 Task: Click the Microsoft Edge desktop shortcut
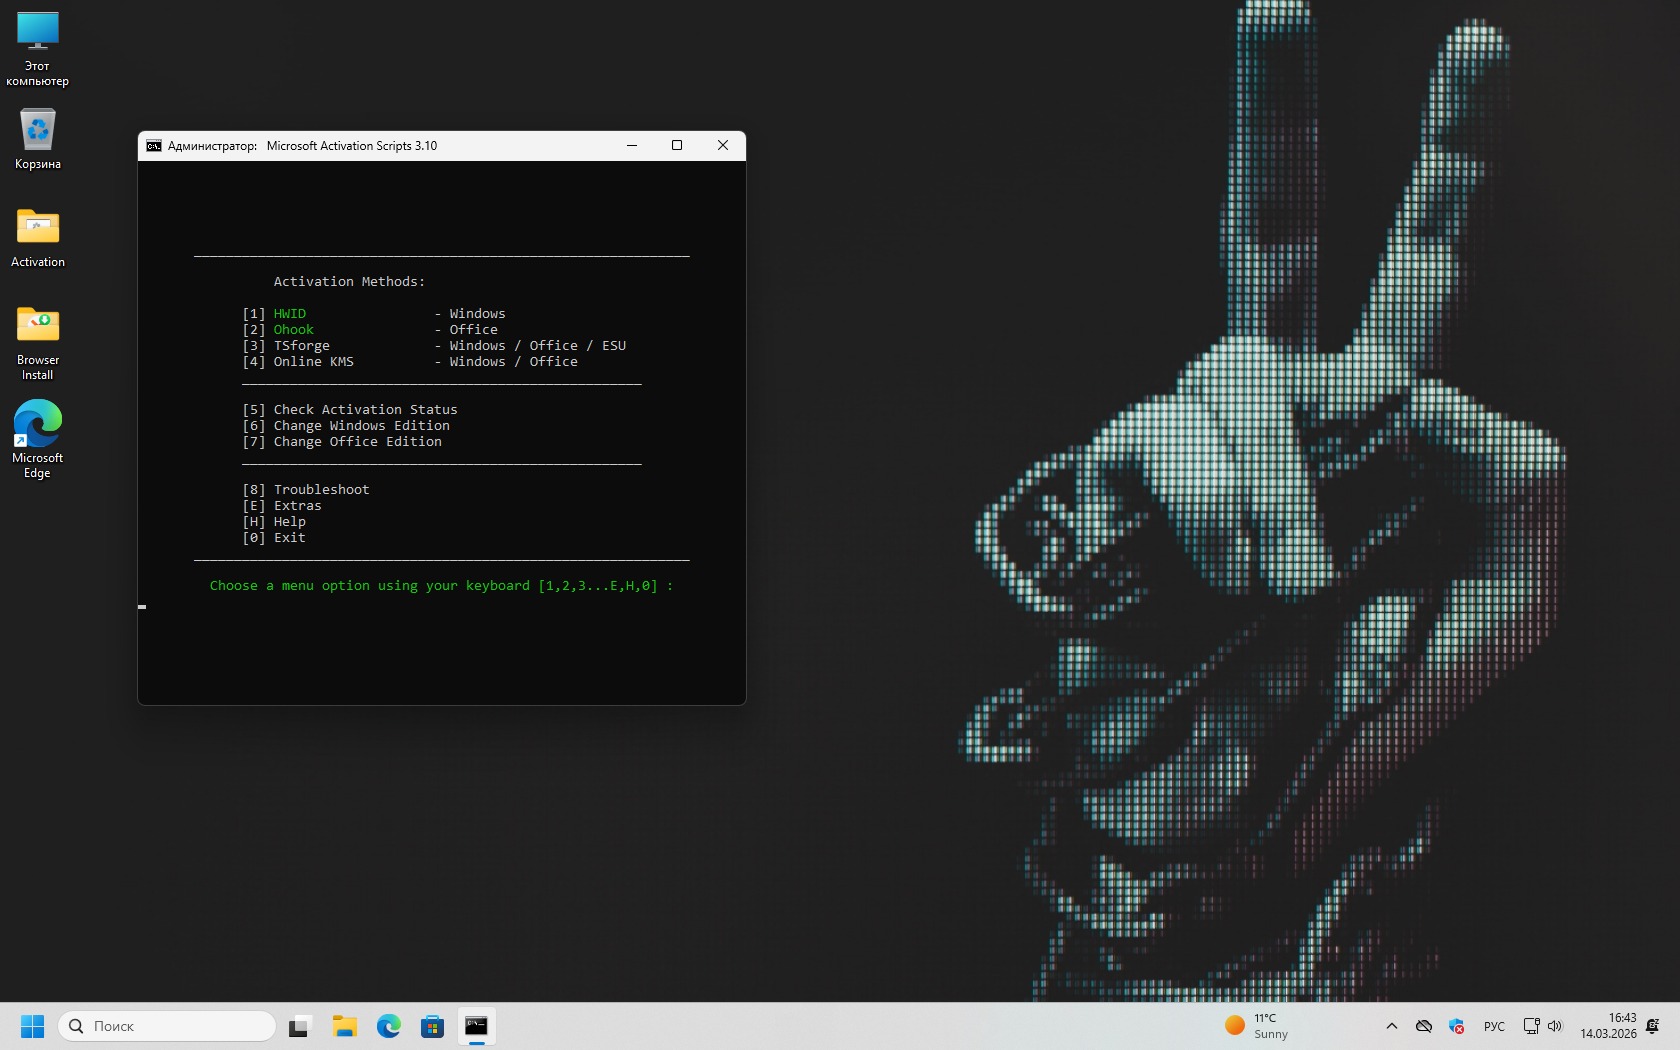(38, 424)
